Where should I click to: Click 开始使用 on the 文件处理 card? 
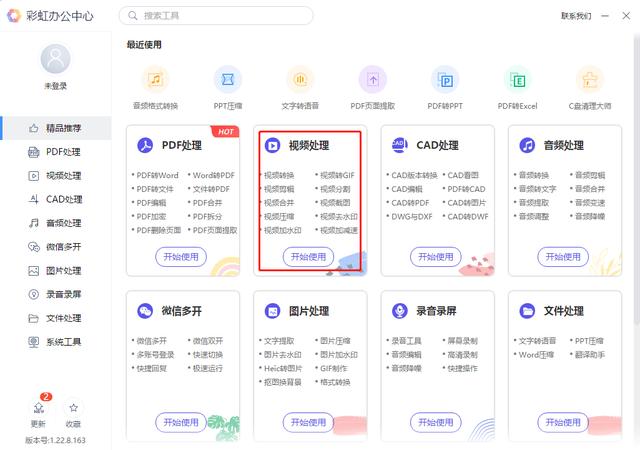pyautogui.click(x=563, y=422)
